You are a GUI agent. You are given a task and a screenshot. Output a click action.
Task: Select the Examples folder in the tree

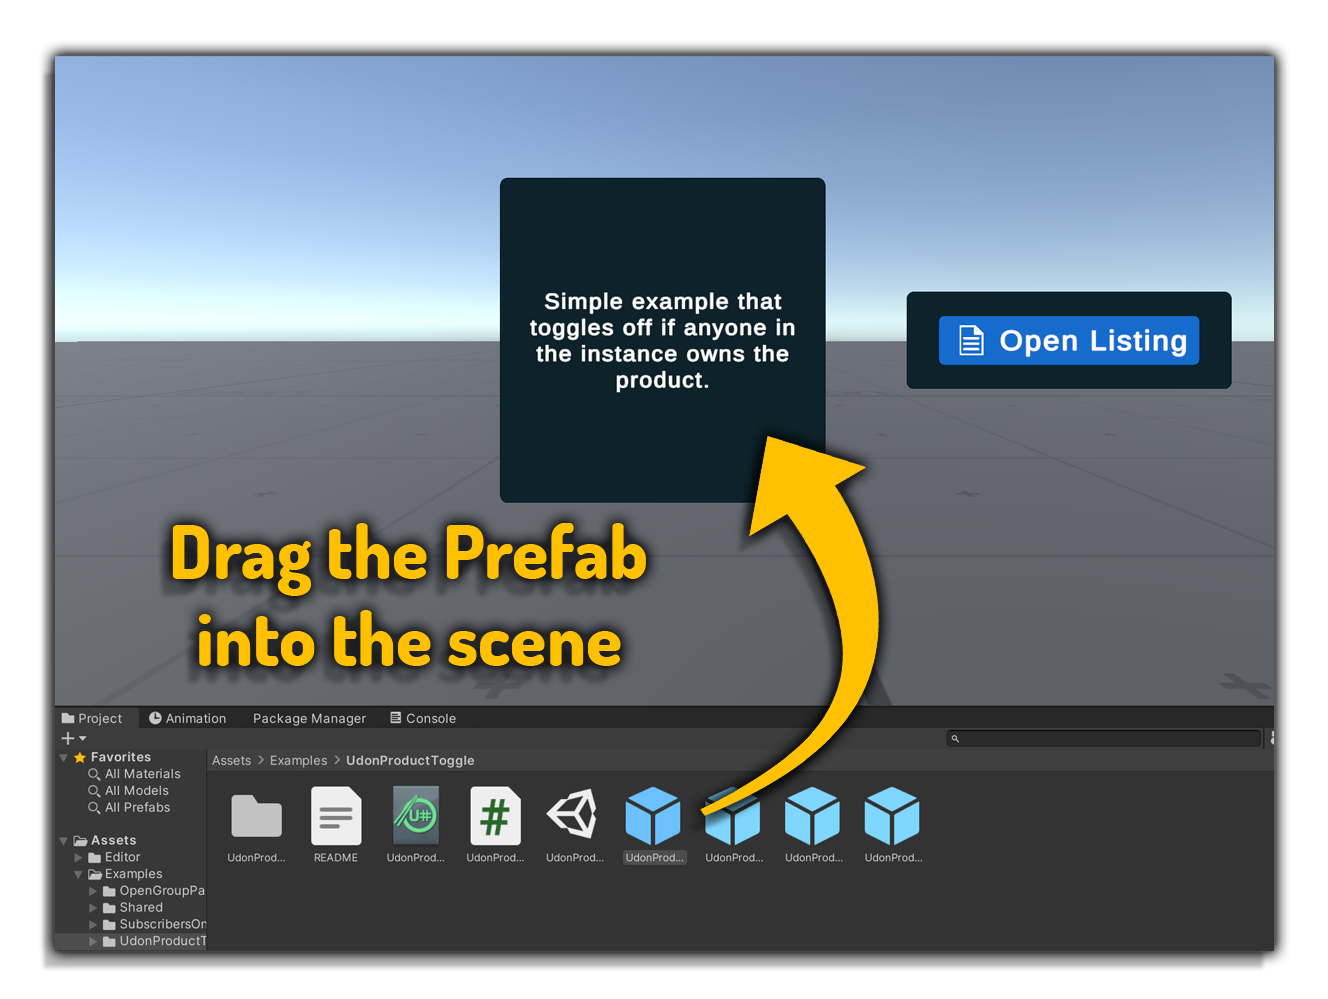coord(131,875)
